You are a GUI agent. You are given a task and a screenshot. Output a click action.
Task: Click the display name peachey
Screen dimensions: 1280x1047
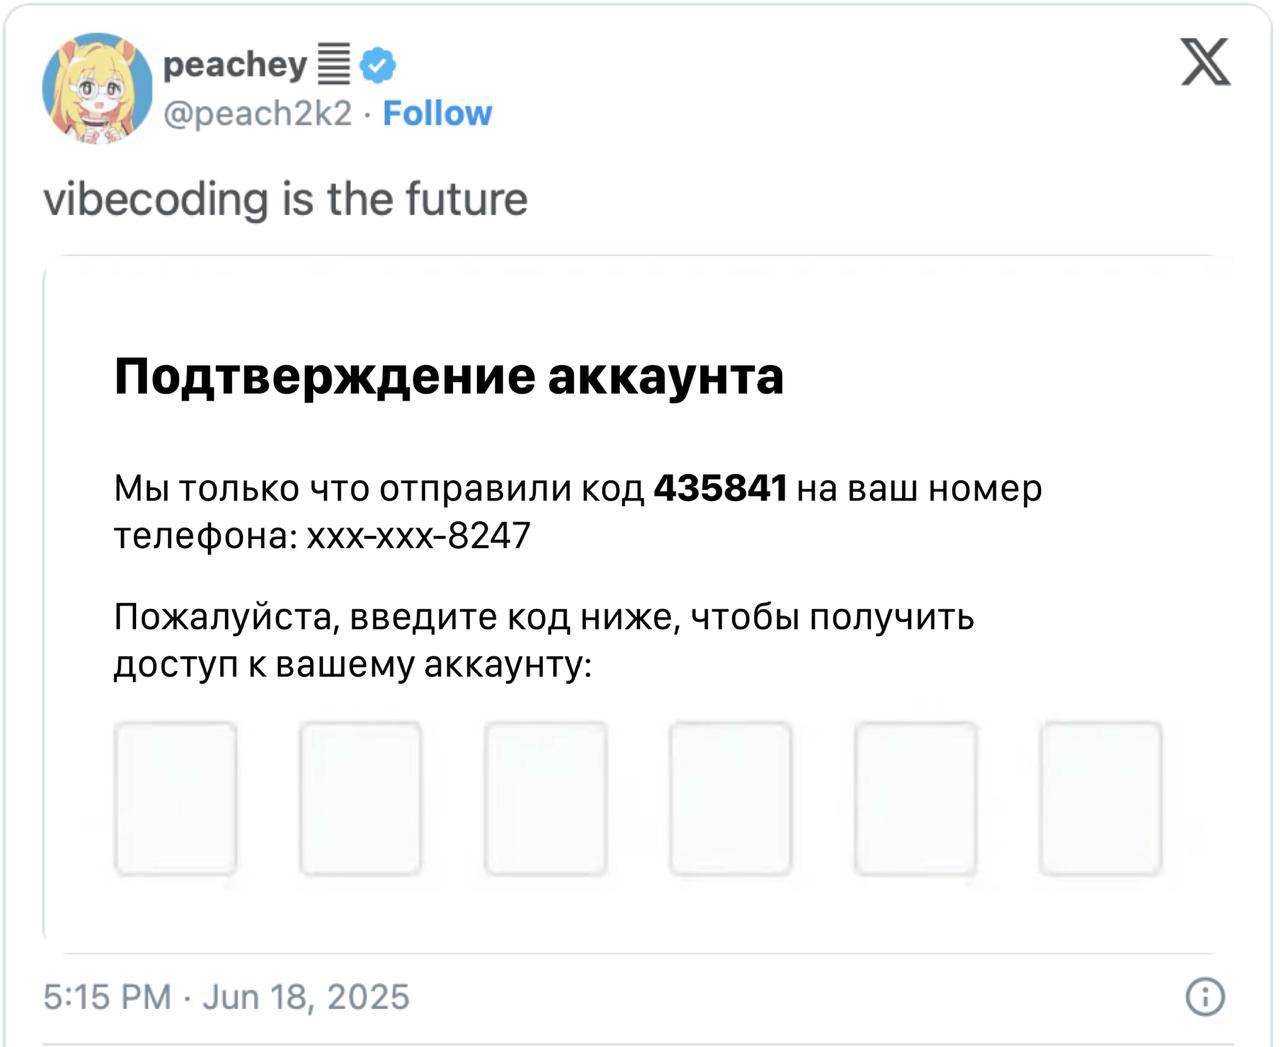(x=236, y=62)
